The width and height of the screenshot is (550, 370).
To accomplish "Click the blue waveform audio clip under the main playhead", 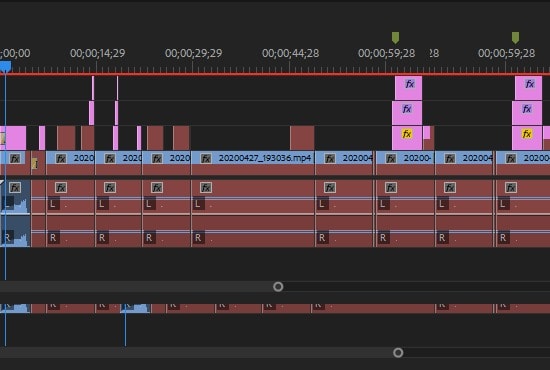I will [15, 213].
